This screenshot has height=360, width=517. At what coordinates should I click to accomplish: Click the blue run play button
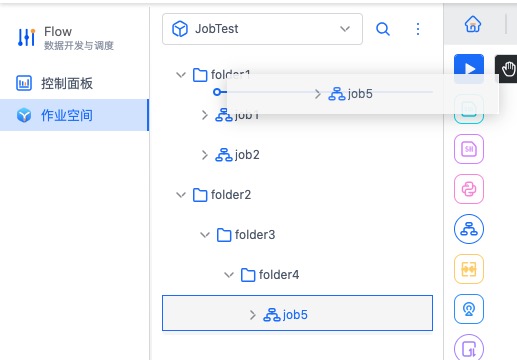pyautogui.click(x=469, y=69)
